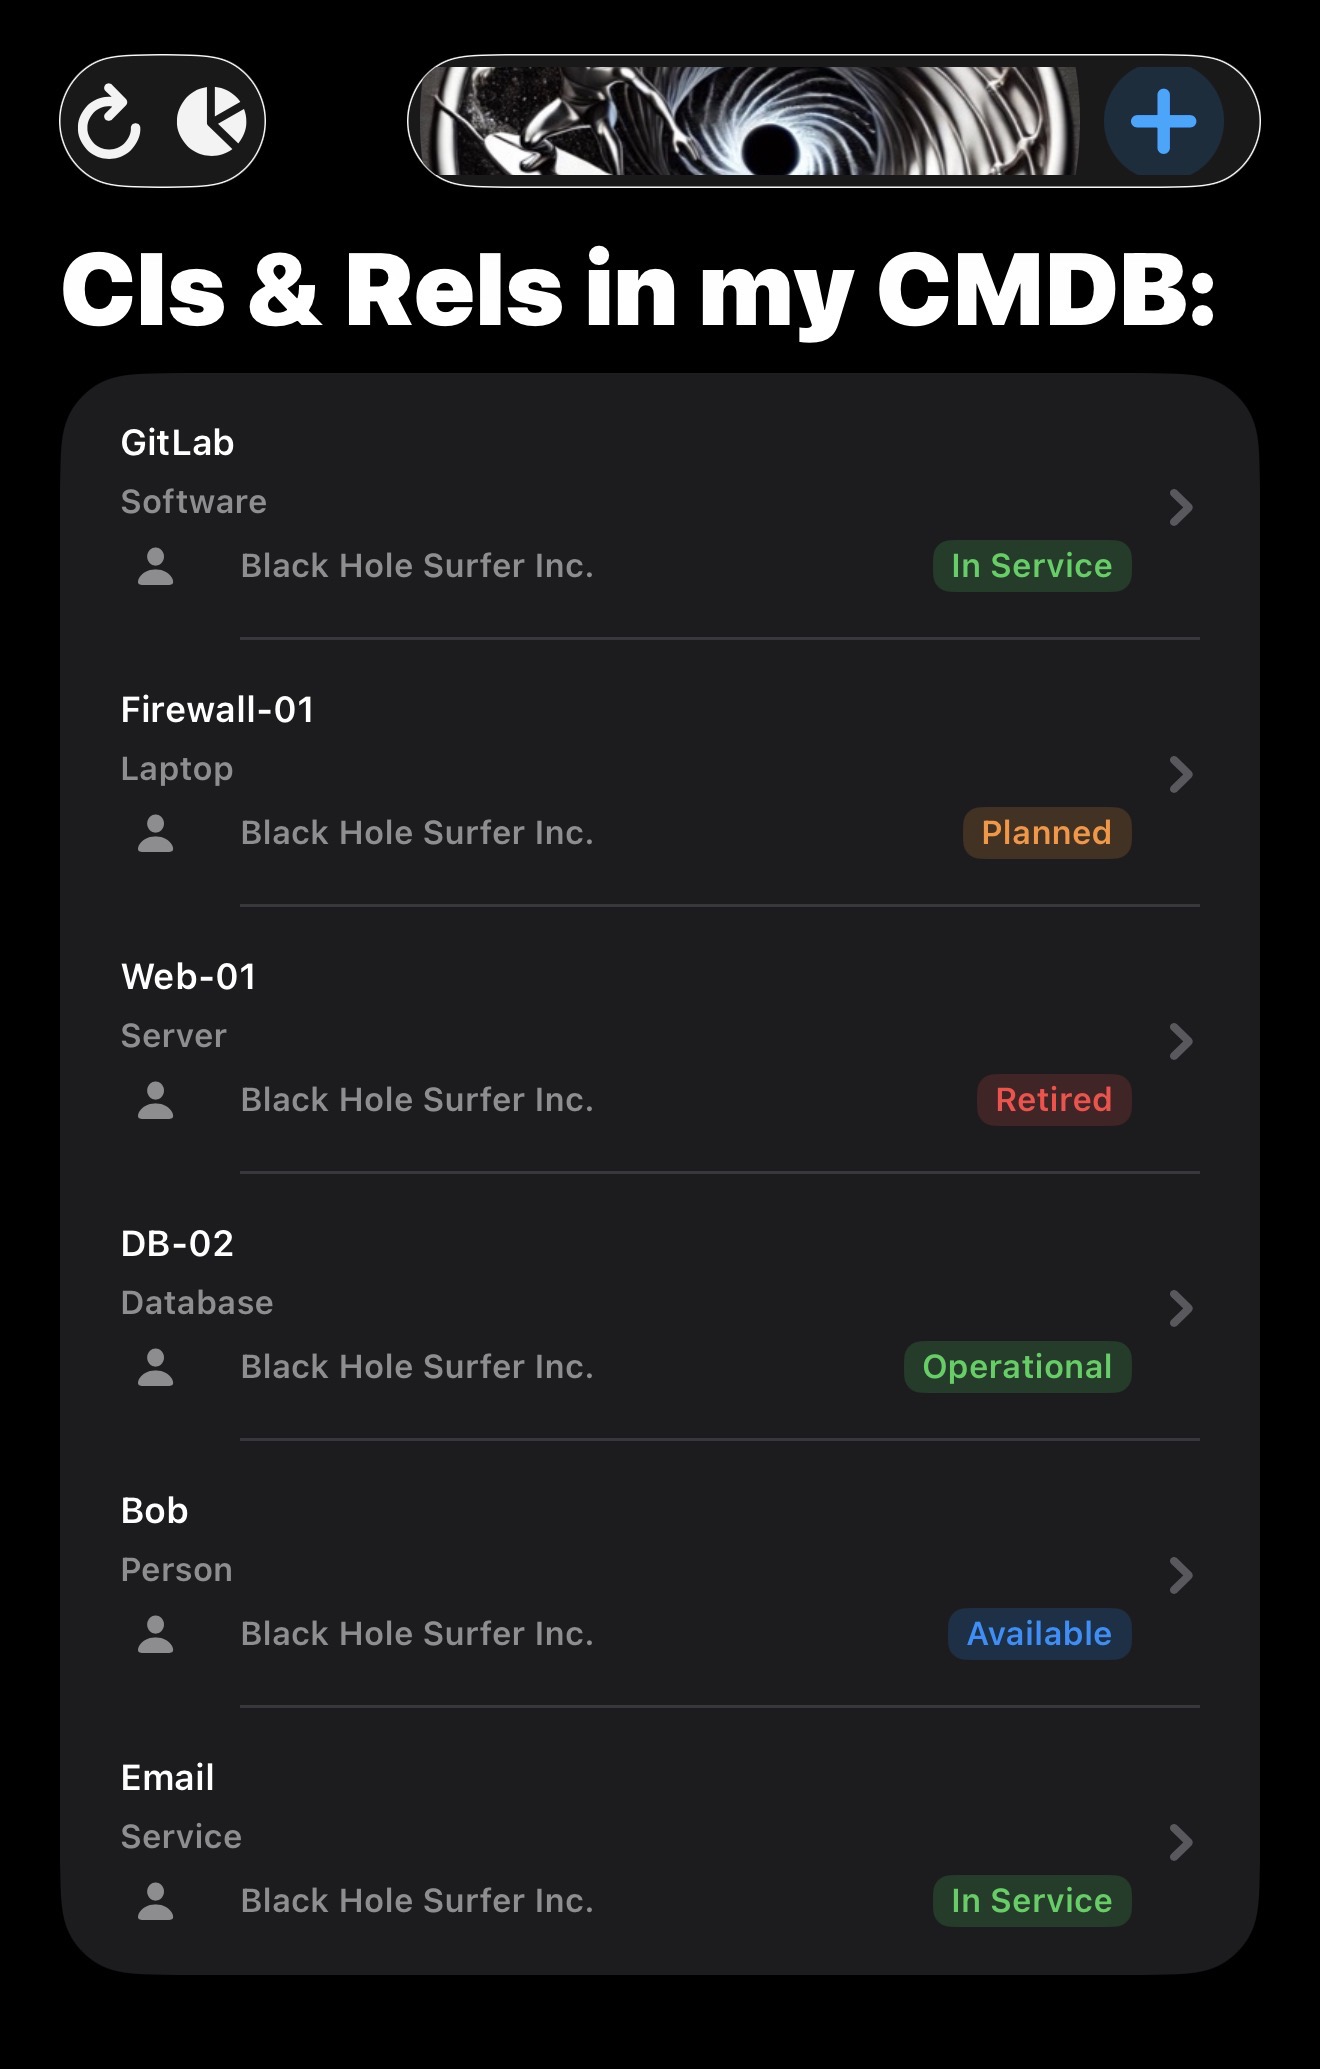Click owner person icon for DB-02
This screenshot has width=1320, height=2069.
pyautogui.click(x=155, y=1368)
